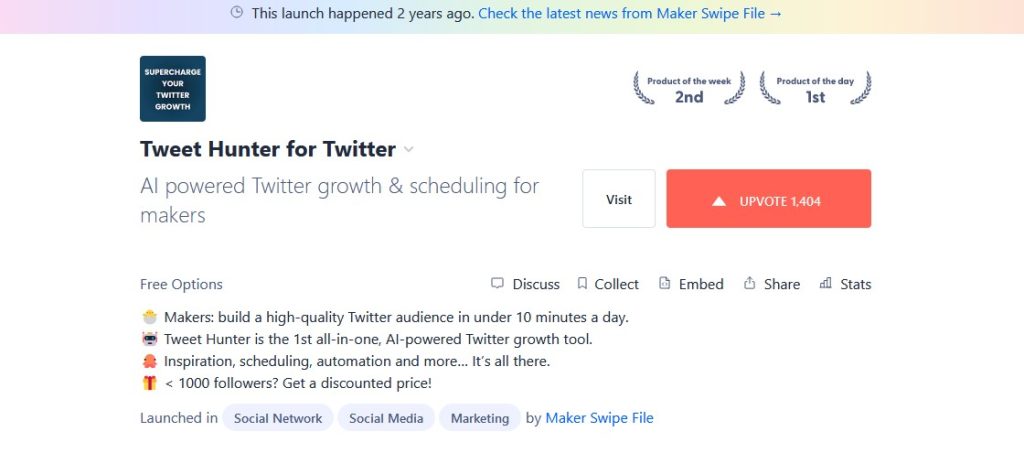
Task: Click the clock icon in top banner
Action: click(237, 12)
